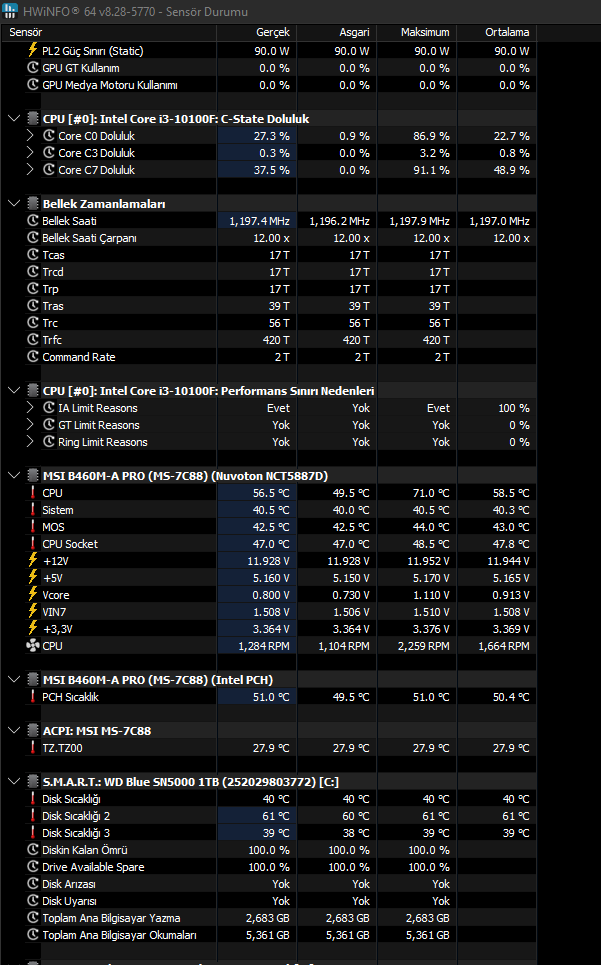Viewport: 601px width, 965px height.
Task: Click the chip icon beside Nuvoton NCT5887D header
Action: click(33, 475)
